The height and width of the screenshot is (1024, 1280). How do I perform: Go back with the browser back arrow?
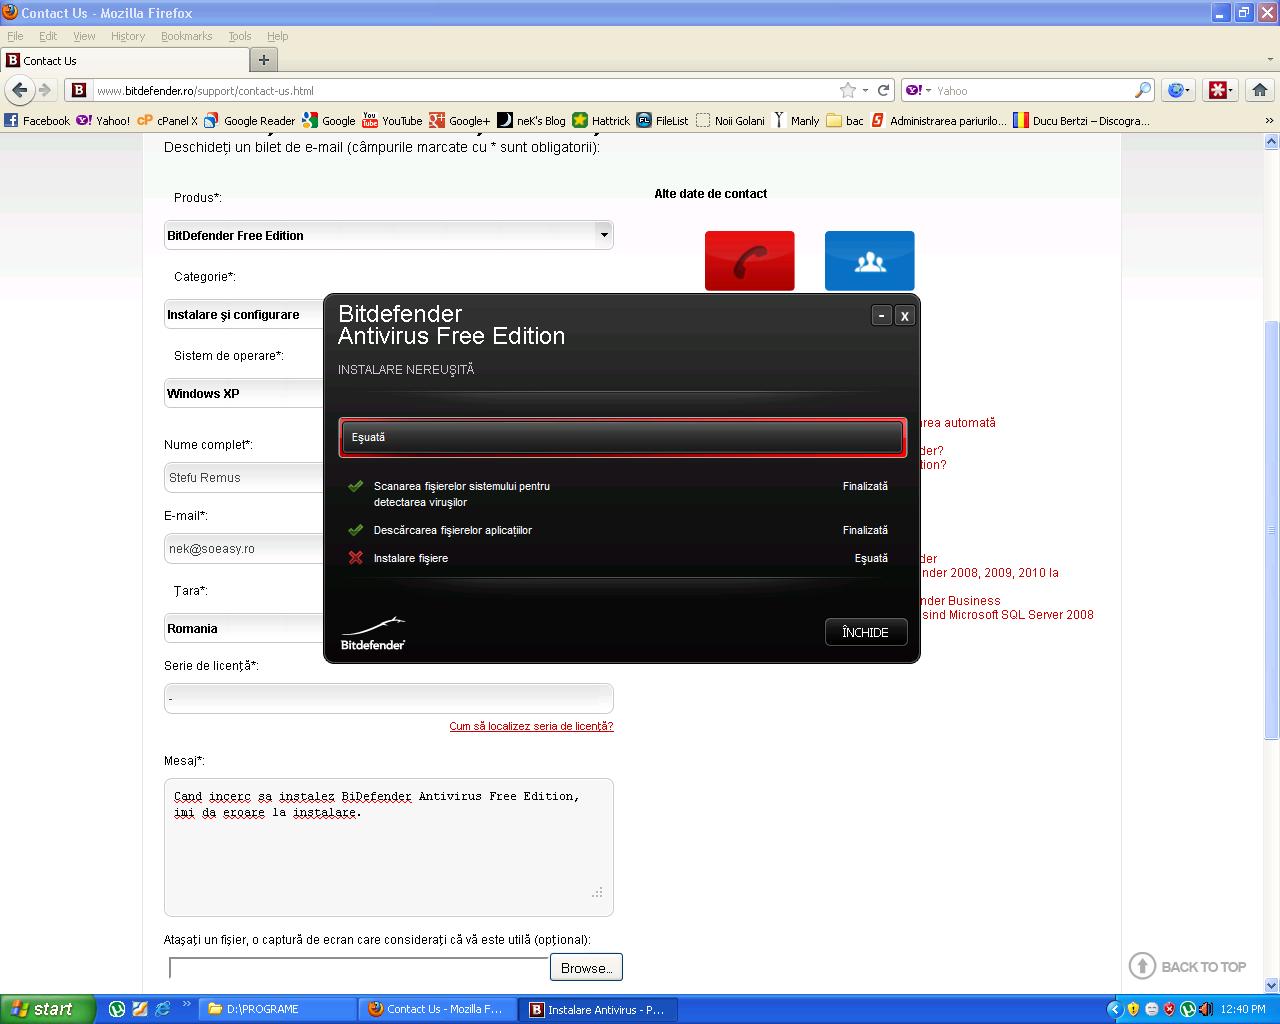coord(19,90)
